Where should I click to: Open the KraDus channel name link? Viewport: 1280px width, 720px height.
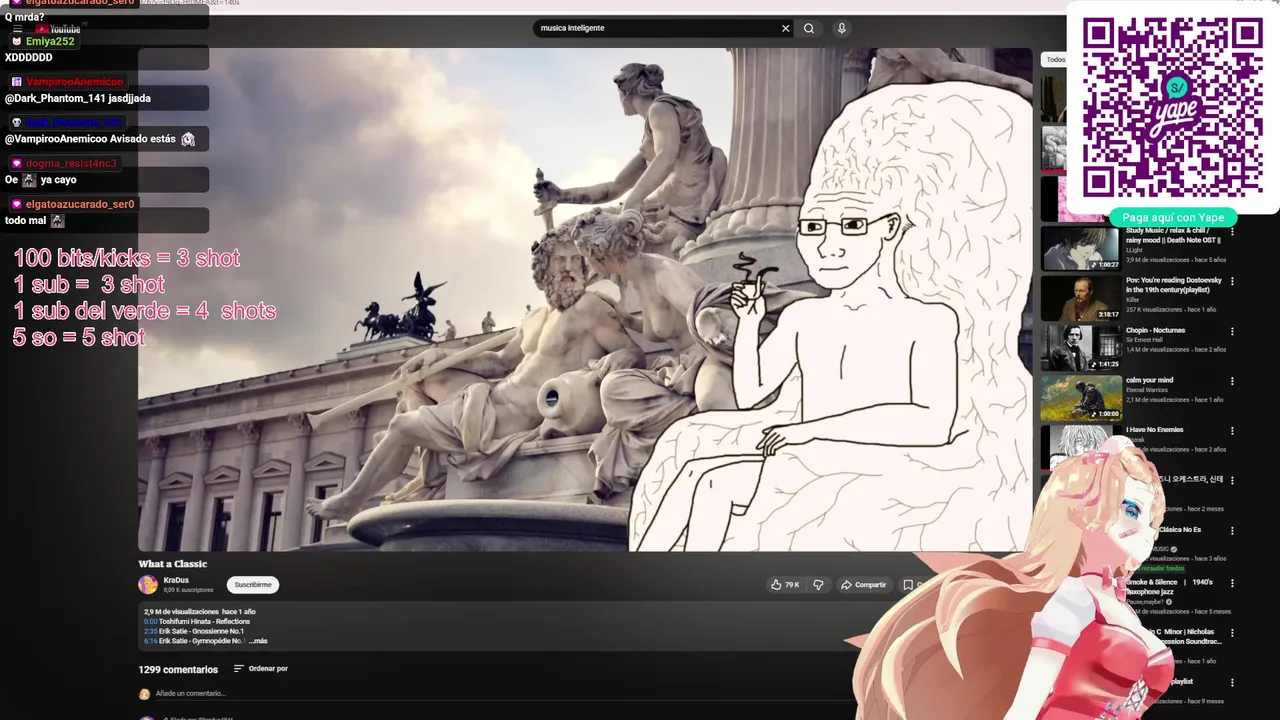176,580
